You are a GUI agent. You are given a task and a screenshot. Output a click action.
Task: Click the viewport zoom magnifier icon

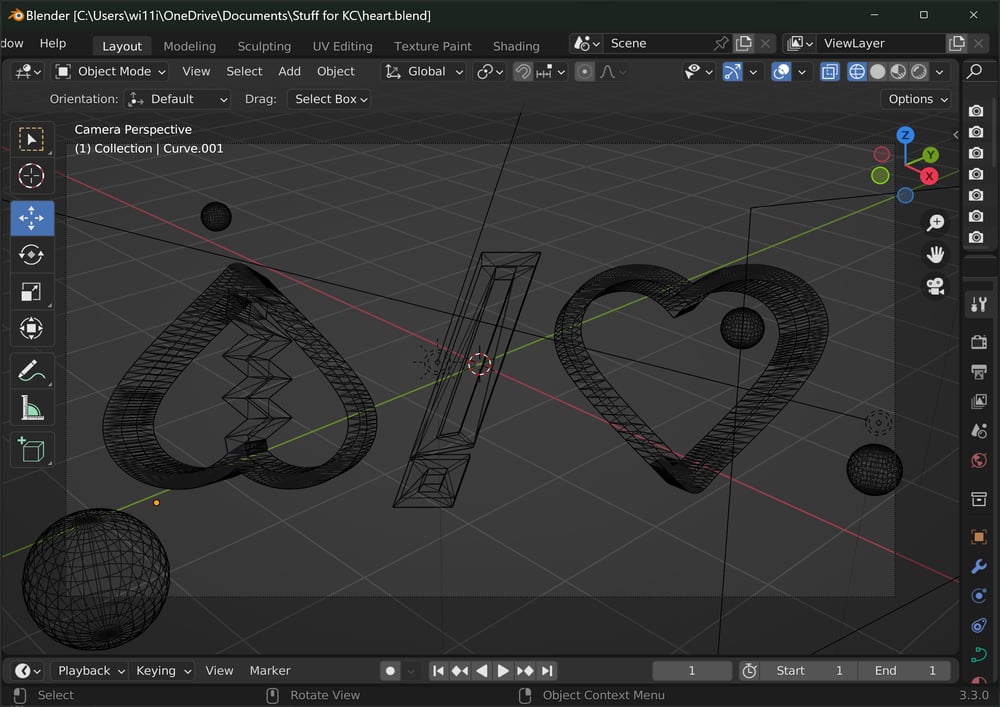click(x=935, y=222)
